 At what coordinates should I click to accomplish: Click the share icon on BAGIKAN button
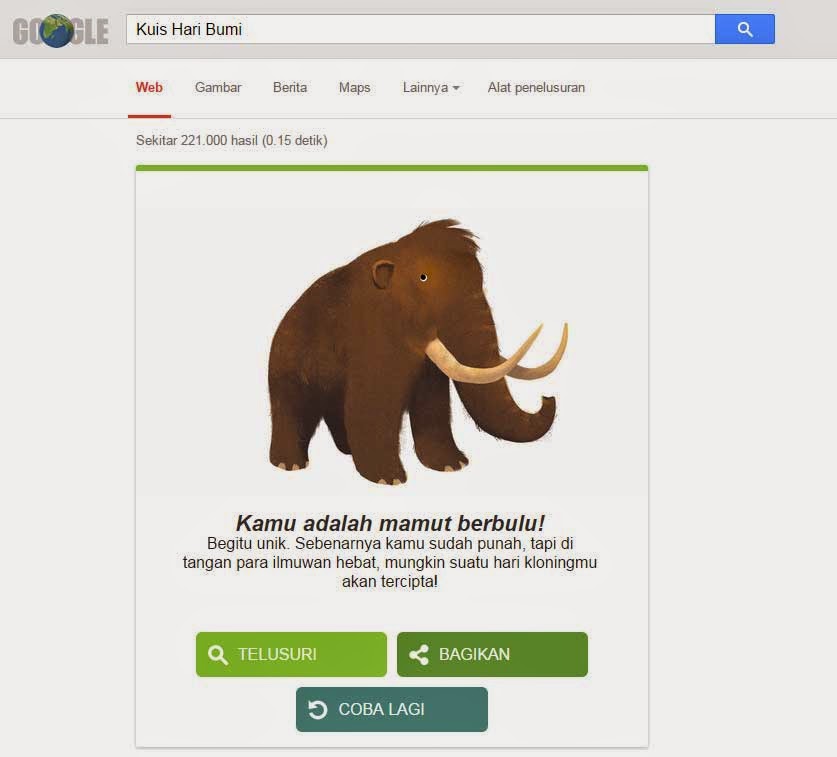[x=419, y=655]
